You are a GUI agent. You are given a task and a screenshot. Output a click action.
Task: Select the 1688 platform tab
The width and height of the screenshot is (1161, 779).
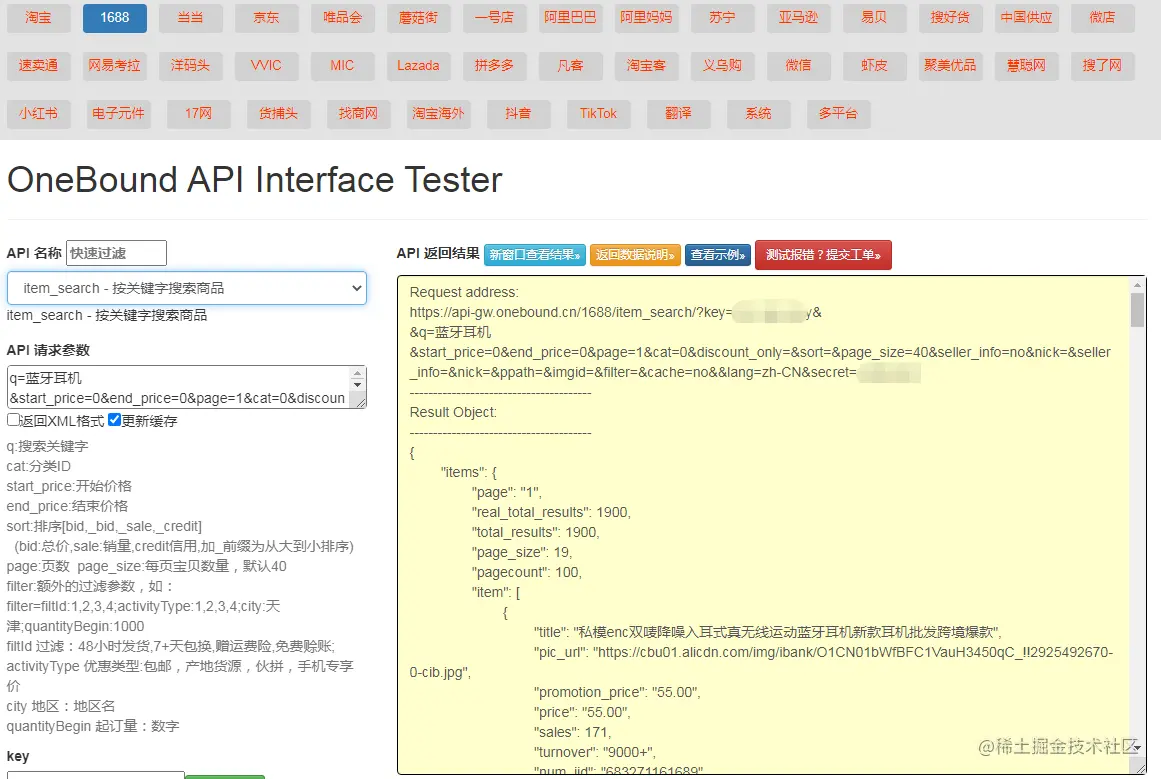tap(115, 18)
